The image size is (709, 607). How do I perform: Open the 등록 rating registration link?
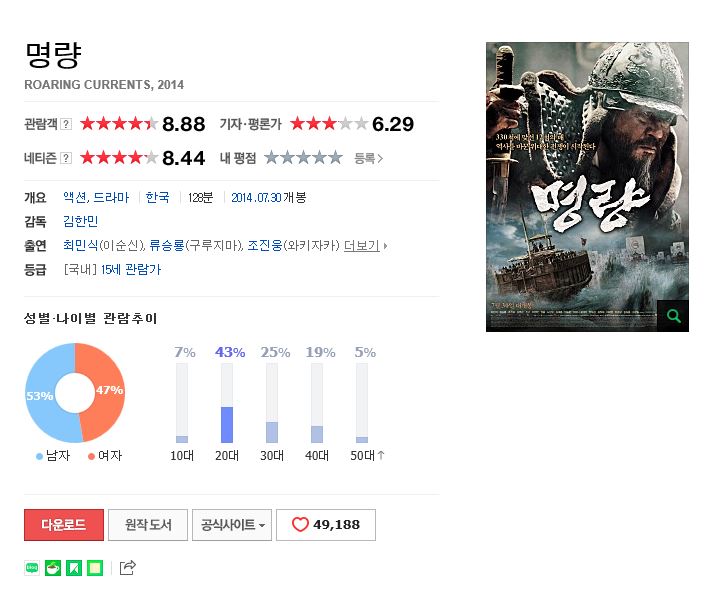pos(369,158)
